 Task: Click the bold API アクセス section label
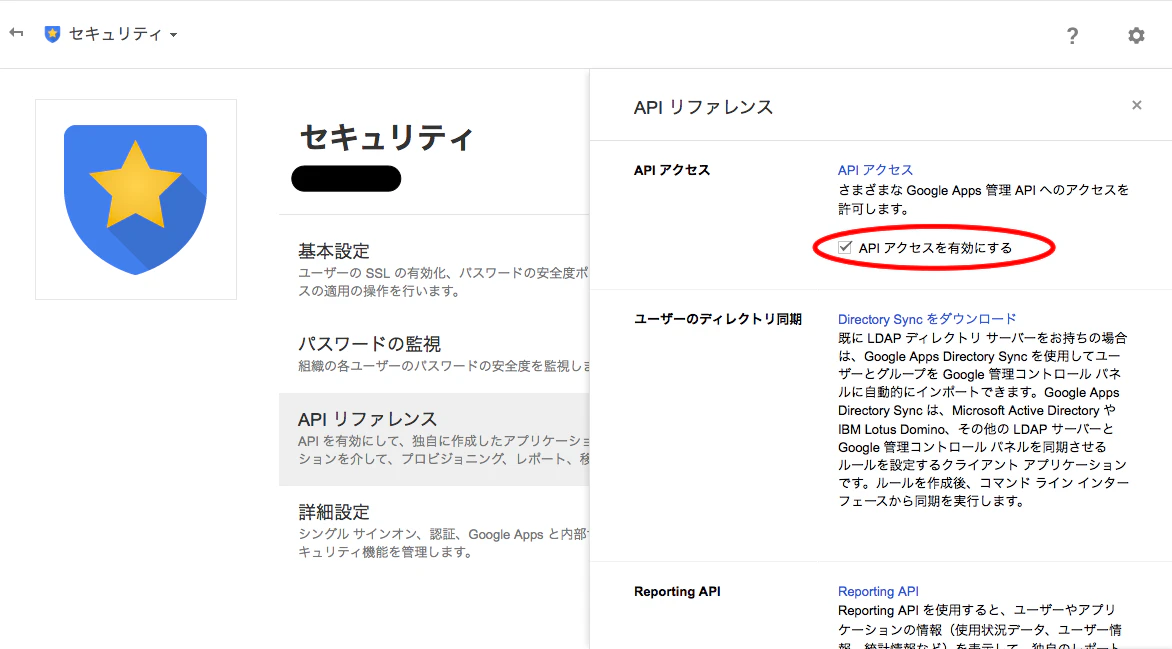coord(672,170)
